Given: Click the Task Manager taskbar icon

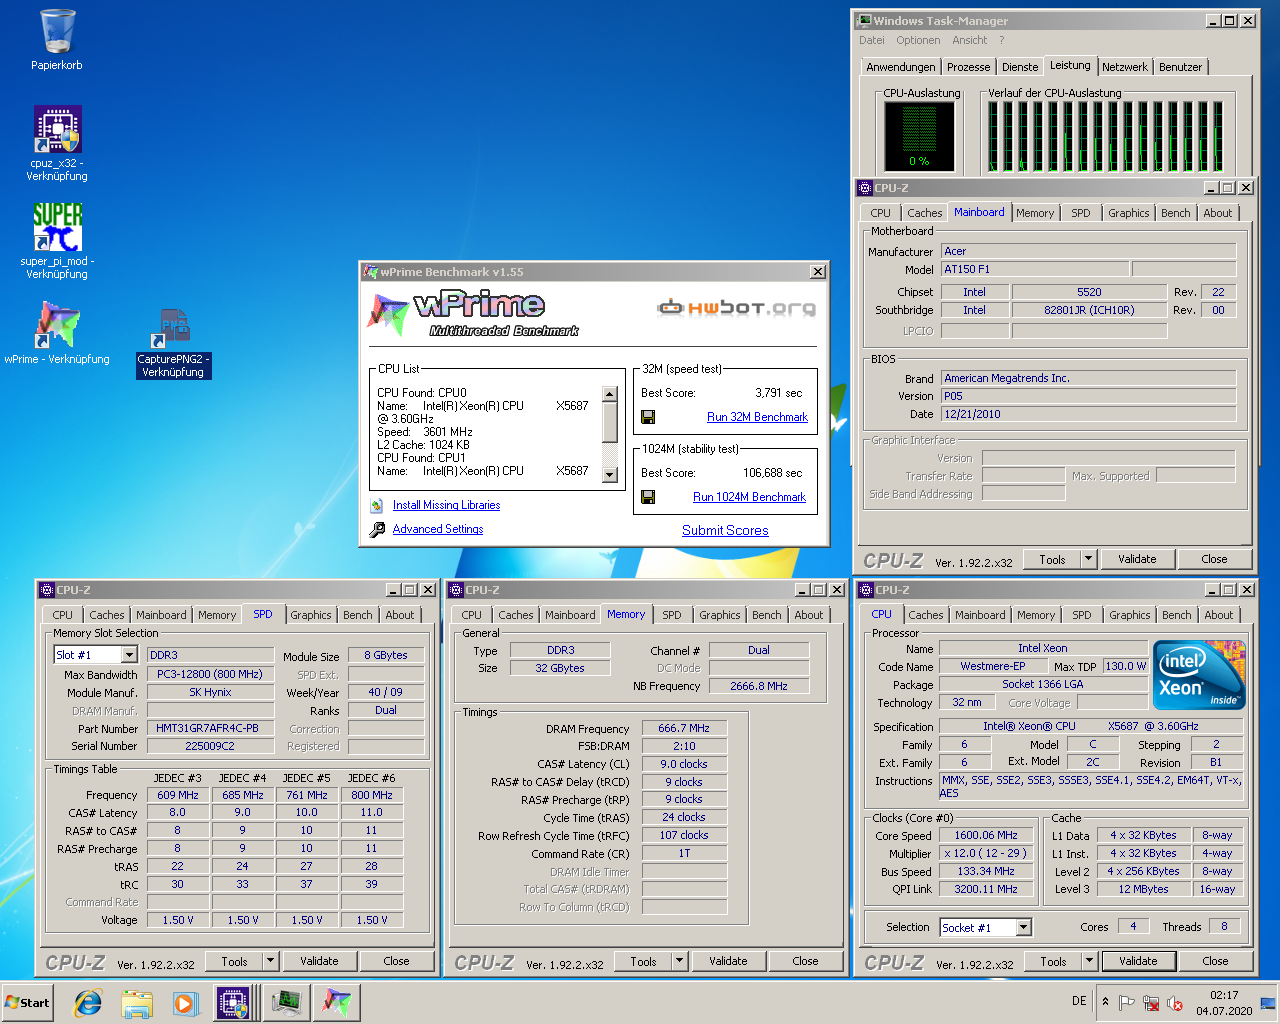Looking at the screenshot, I should click(x=286, y=1003).
